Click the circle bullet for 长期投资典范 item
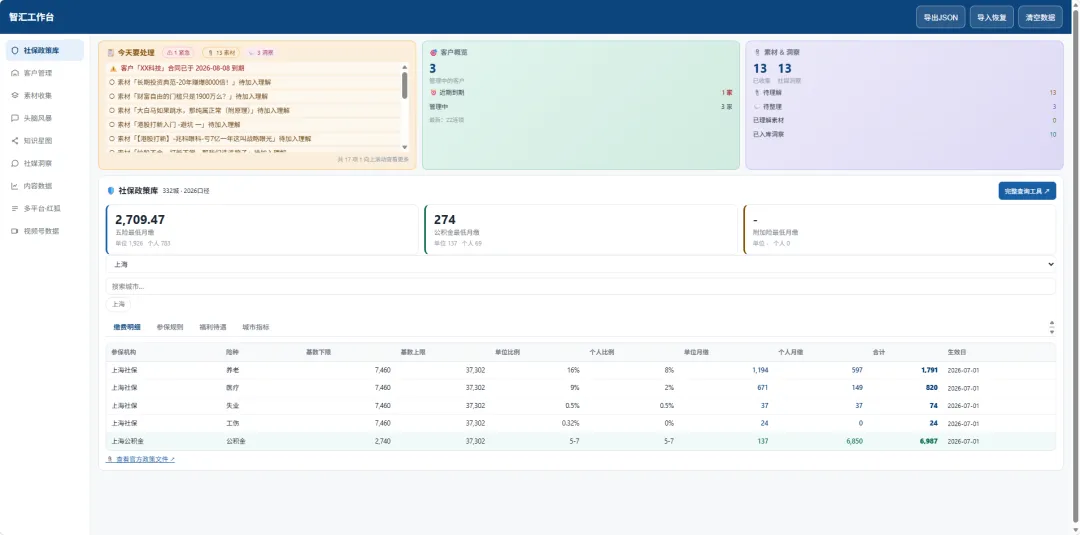Screen dimensions: 1080x535 (112, 82)
